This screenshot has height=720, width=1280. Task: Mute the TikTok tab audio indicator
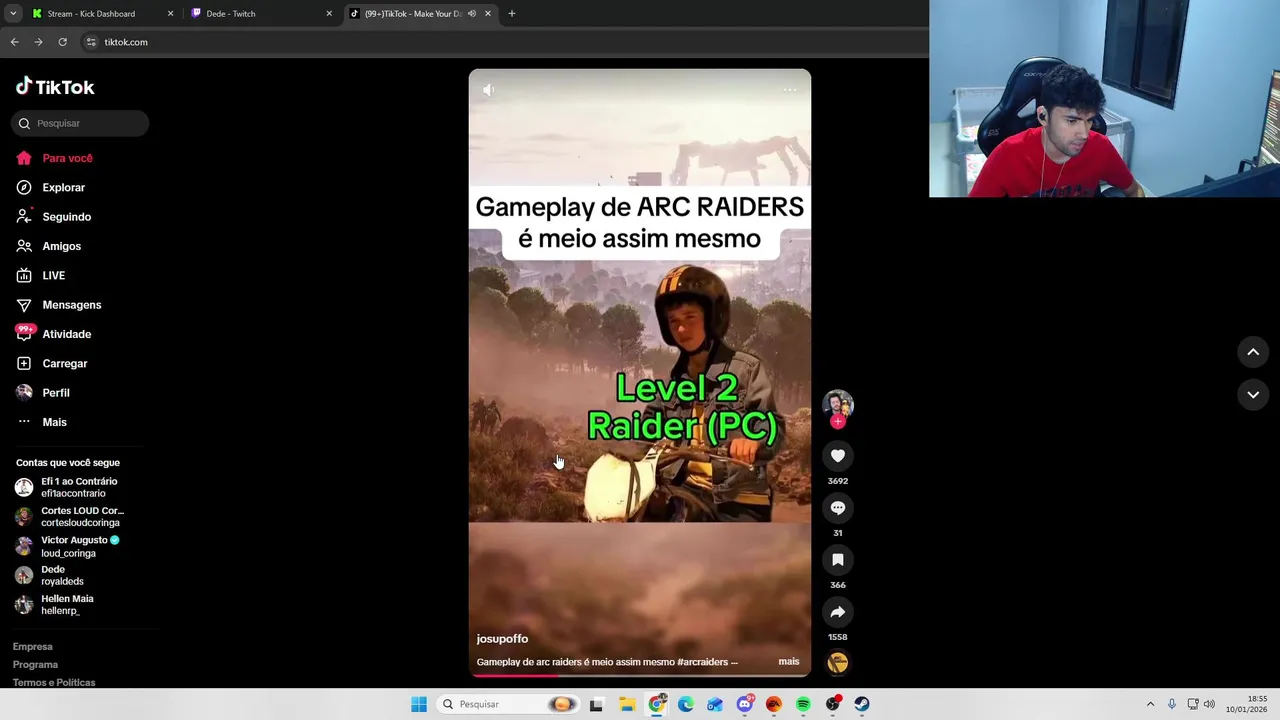471,14
